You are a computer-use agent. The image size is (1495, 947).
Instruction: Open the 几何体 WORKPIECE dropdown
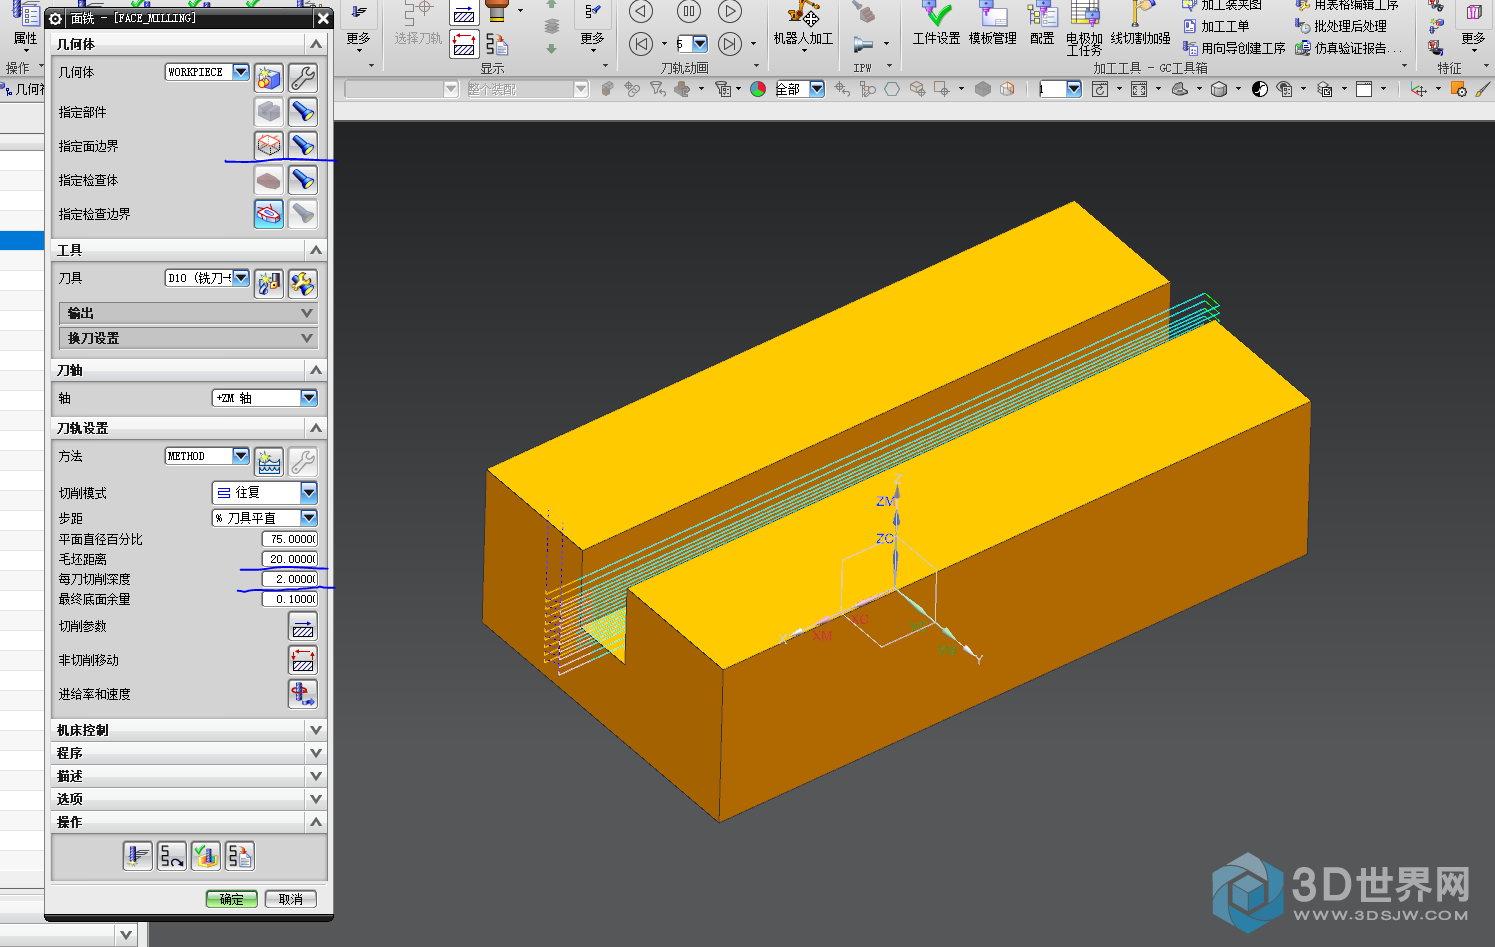(x=241, y=72)
